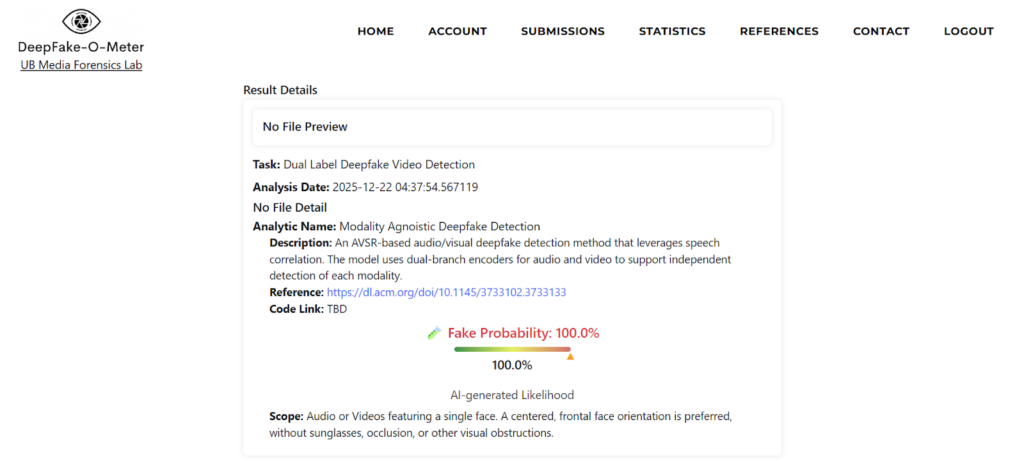Viewport: 1024px width, 461px height.
Task: Go to the HOME page
Action: 376,31
